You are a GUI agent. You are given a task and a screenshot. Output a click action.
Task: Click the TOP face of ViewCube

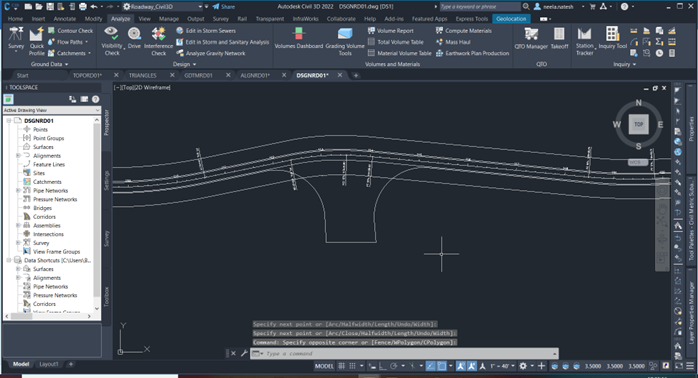638,124
